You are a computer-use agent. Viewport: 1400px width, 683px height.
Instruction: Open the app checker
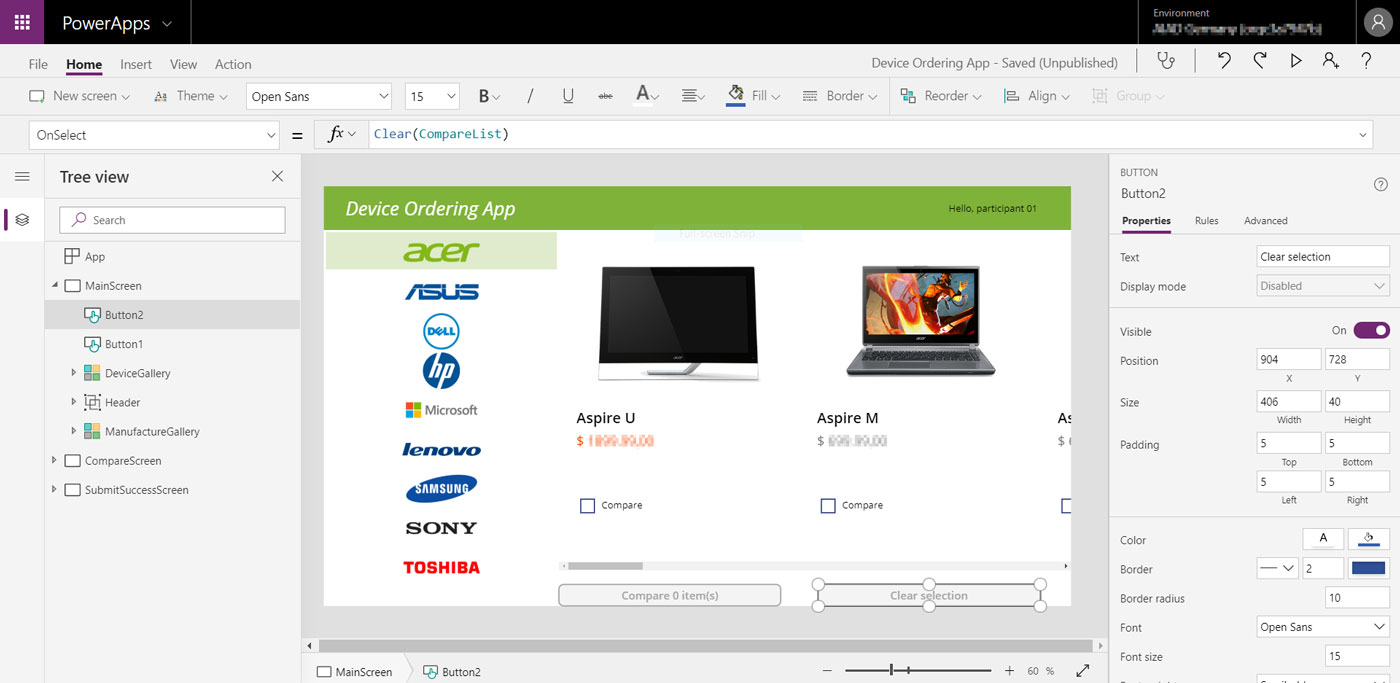point(1167,61)
